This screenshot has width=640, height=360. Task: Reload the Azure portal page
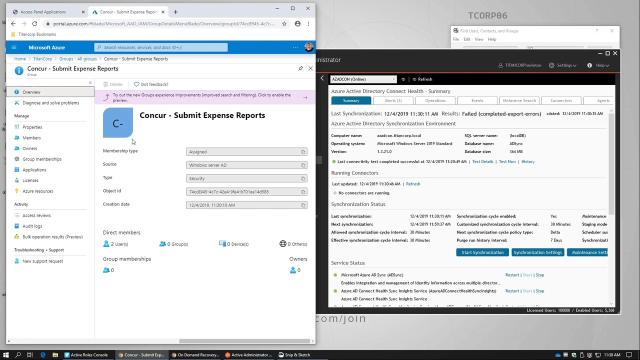[35, 24]
